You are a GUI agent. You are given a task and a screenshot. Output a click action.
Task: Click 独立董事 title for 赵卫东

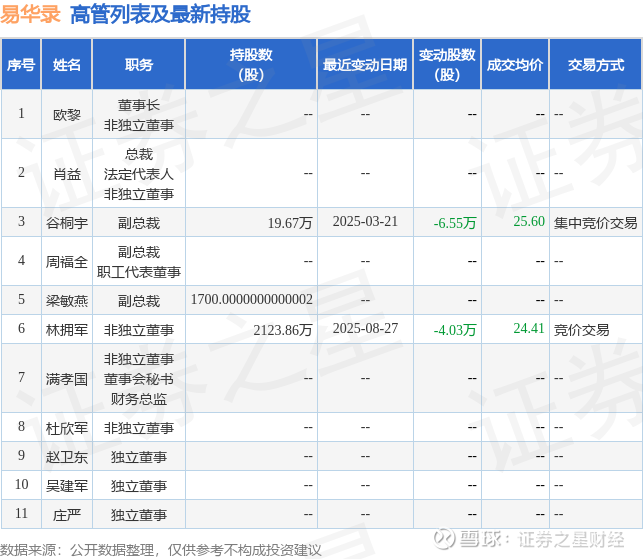pos(139,457)
